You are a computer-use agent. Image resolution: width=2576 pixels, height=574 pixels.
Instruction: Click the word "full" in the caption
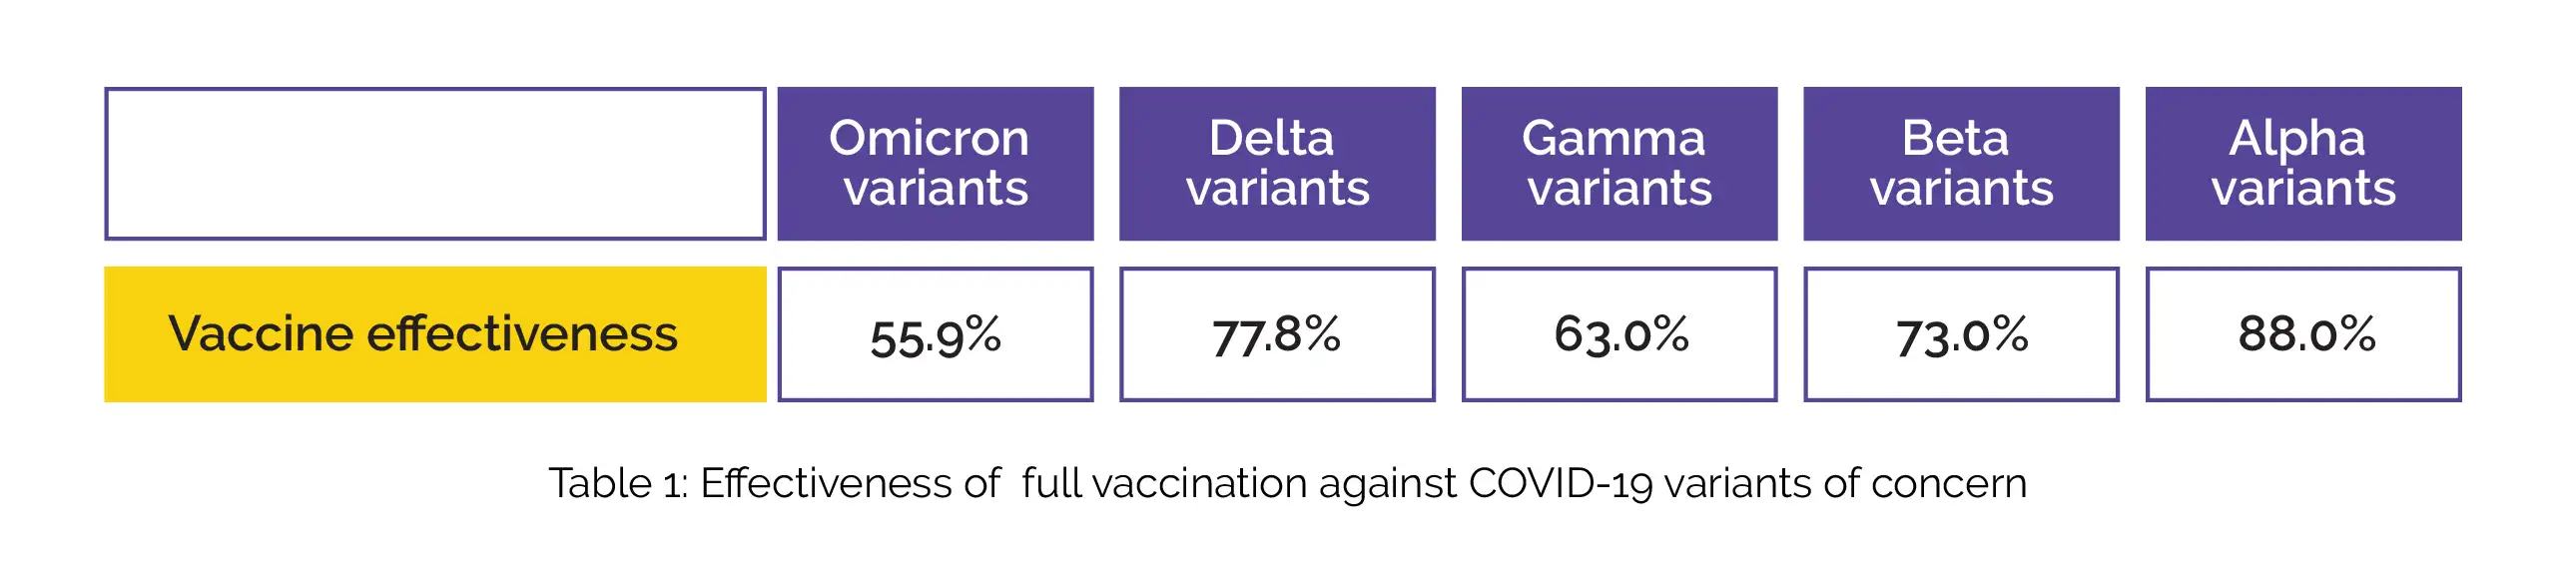pos(1051,484)
